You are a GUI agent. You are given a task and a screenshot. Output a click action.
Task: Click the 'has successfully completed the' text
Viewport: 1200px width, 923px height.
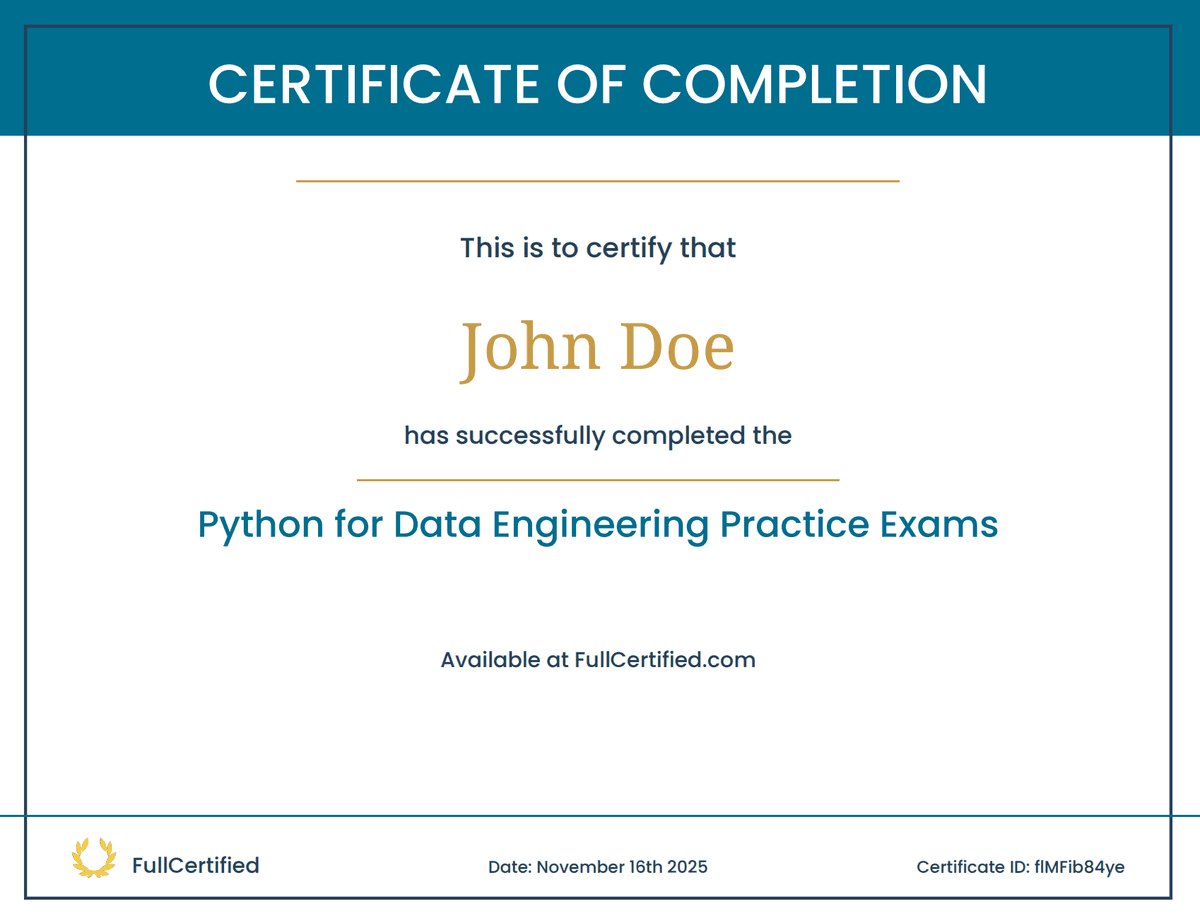pyautogui.click(x=597, y=436)
